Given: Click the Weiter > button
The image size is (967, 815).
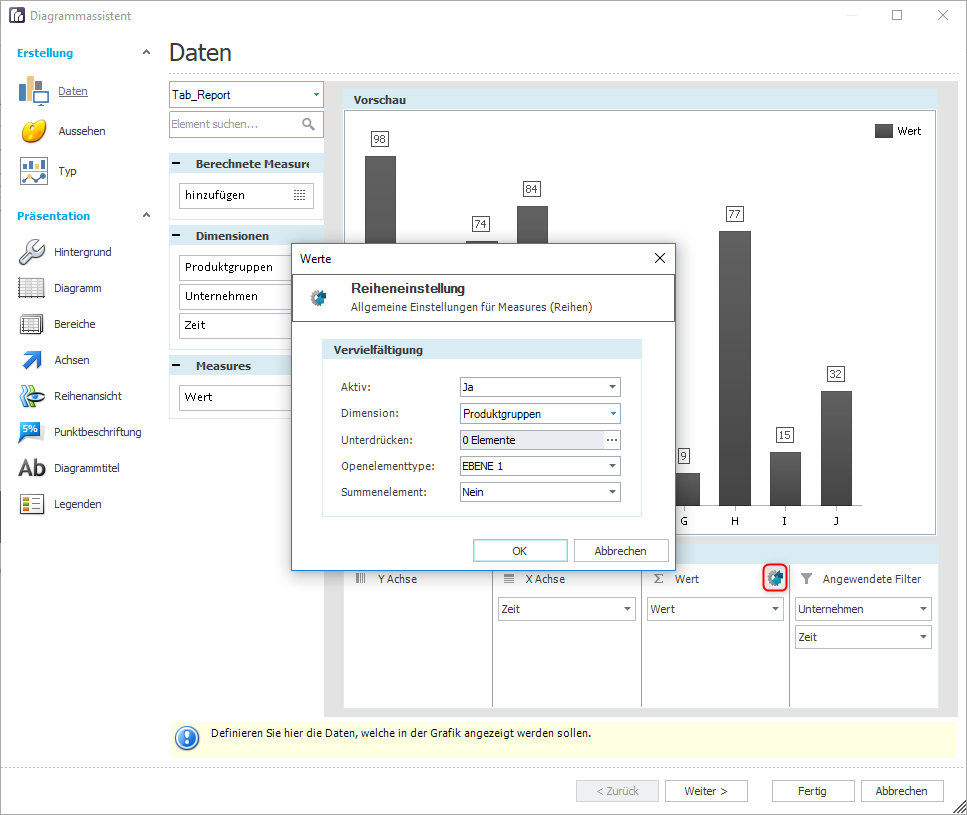Looking at the screenshot, I should (x=706, y=791).
